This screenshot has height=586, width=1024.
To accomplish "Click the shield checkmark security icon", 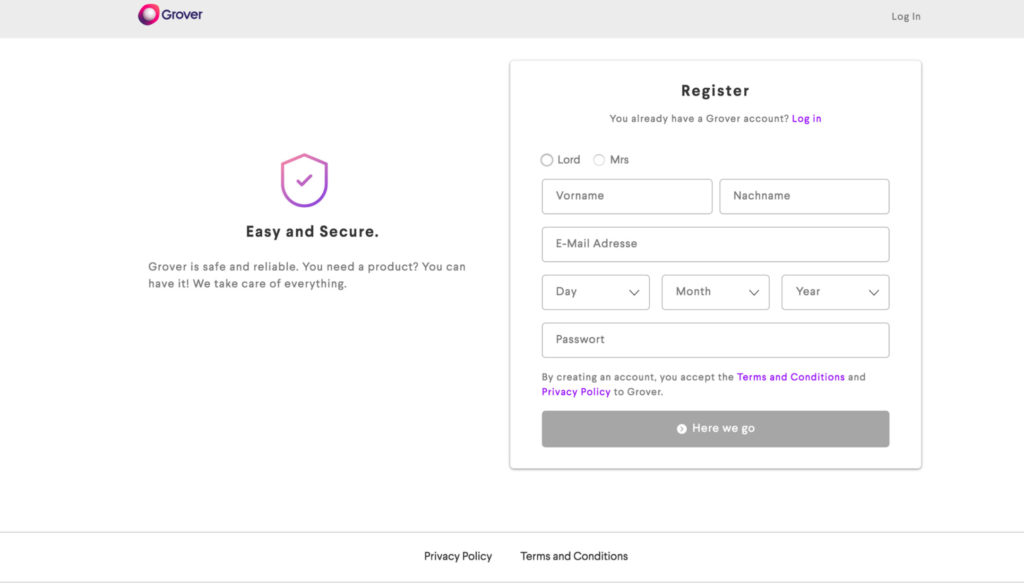I will 304,180.
